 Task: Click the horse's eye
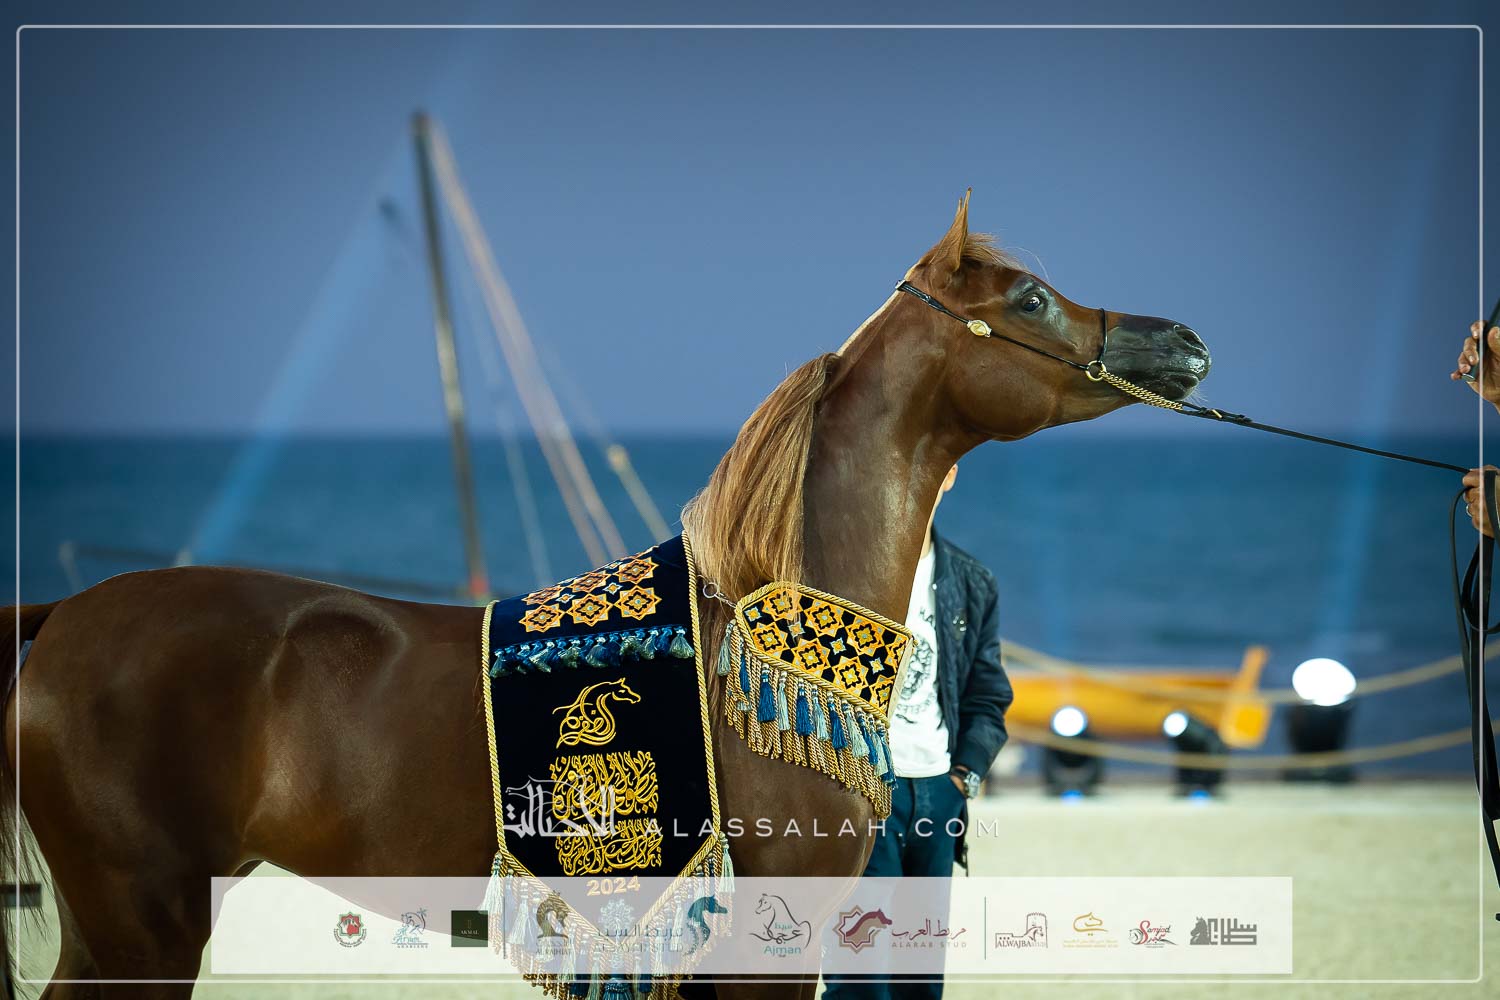click(x=1031, y=301)
